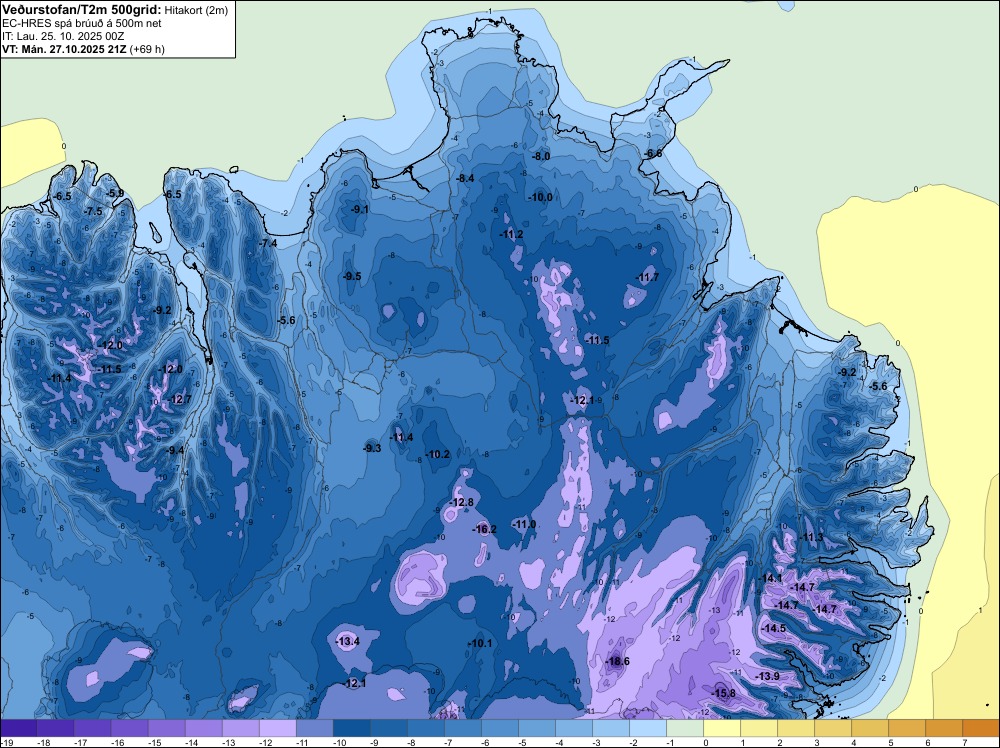Click the -9.5 temperature label
1000x748 pixels.
click(x=352, y=276)
